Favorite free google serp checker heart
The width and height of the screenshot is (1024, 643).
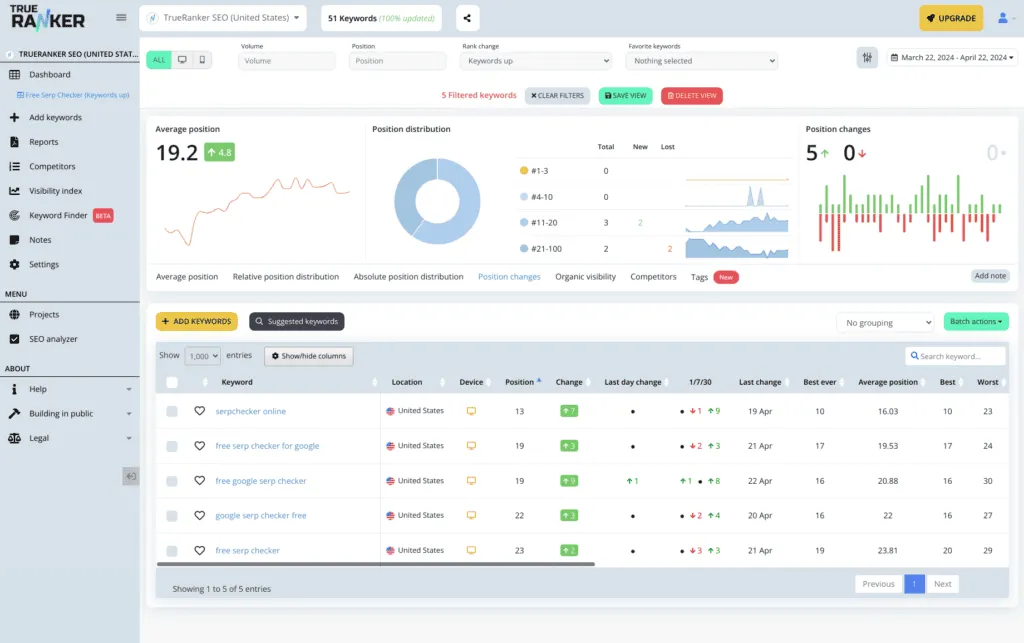tap(200, 480)
